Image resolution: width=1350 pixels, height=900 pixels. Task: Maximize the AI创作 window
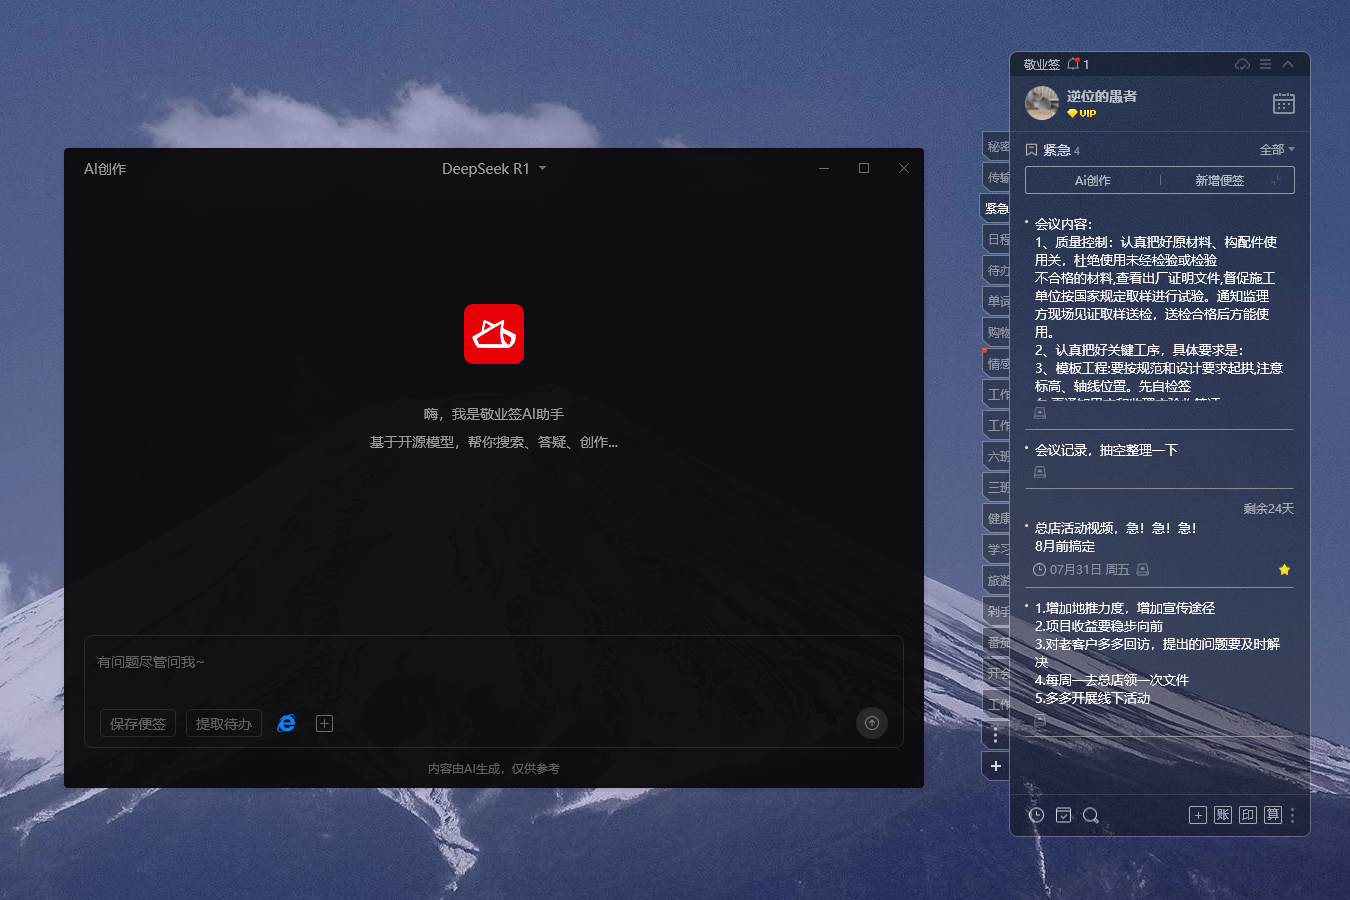point(864,168)
